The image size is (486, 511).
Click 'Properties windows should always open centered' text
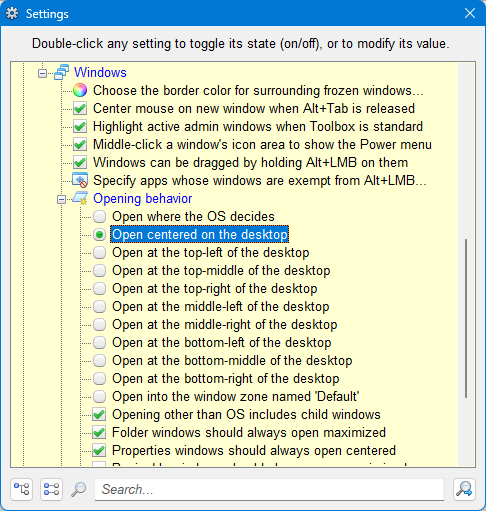(x=254, y=450)
